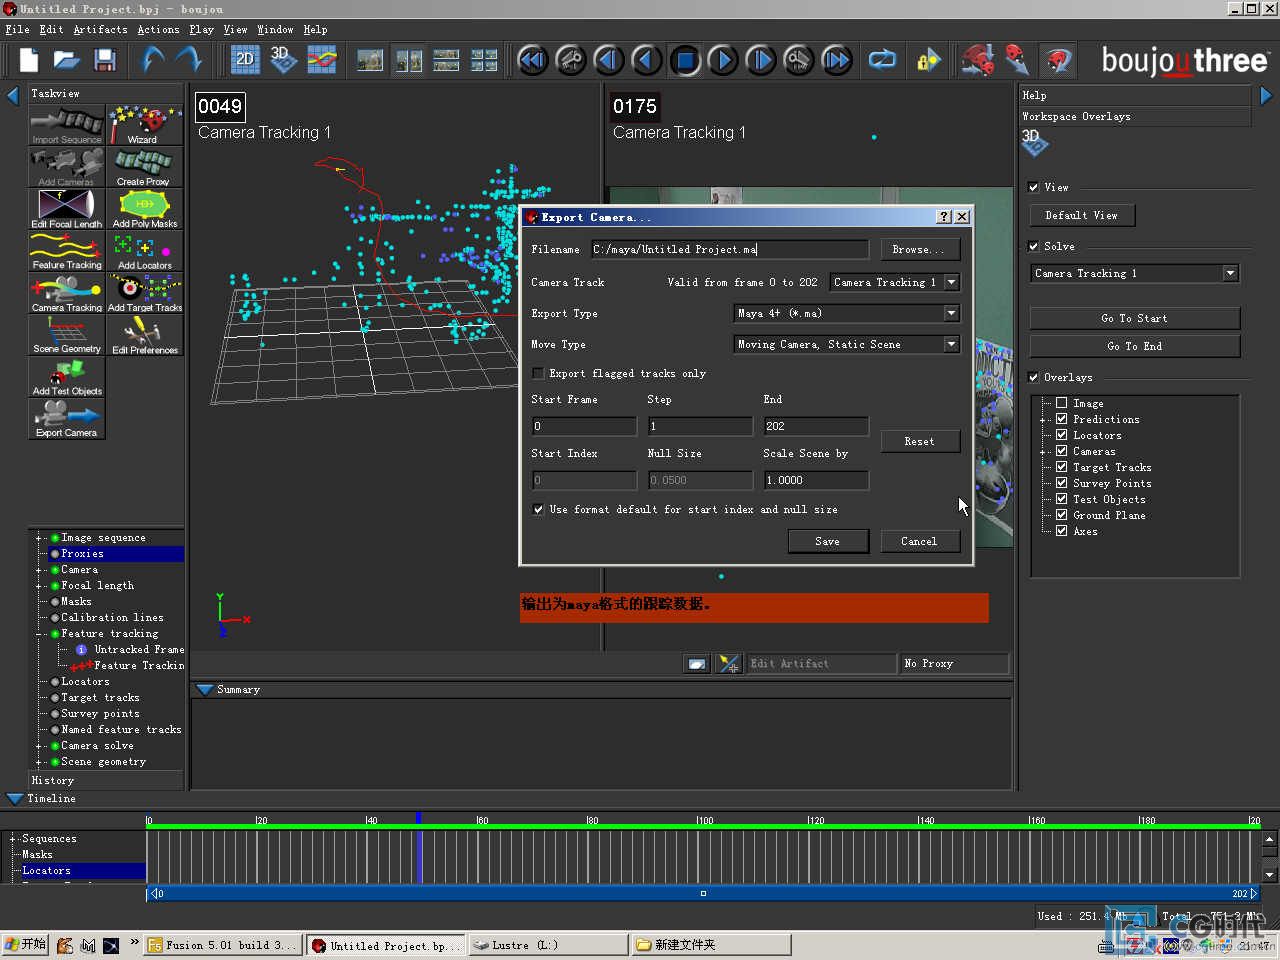This screenshot has height=960, width=1280.
Task: Click the Redo arrow icon
Action: [189, 60]
